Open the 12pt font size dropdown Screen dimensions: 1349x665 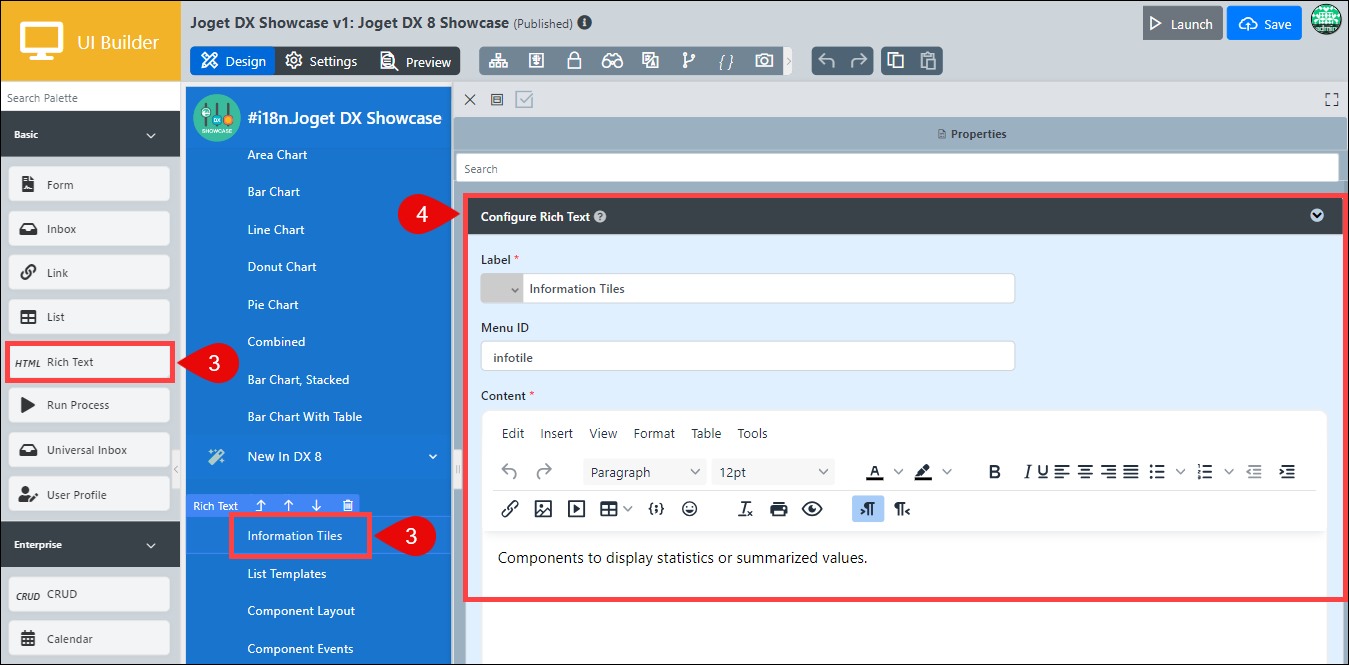pyautogui.click(x=773, y=472)
